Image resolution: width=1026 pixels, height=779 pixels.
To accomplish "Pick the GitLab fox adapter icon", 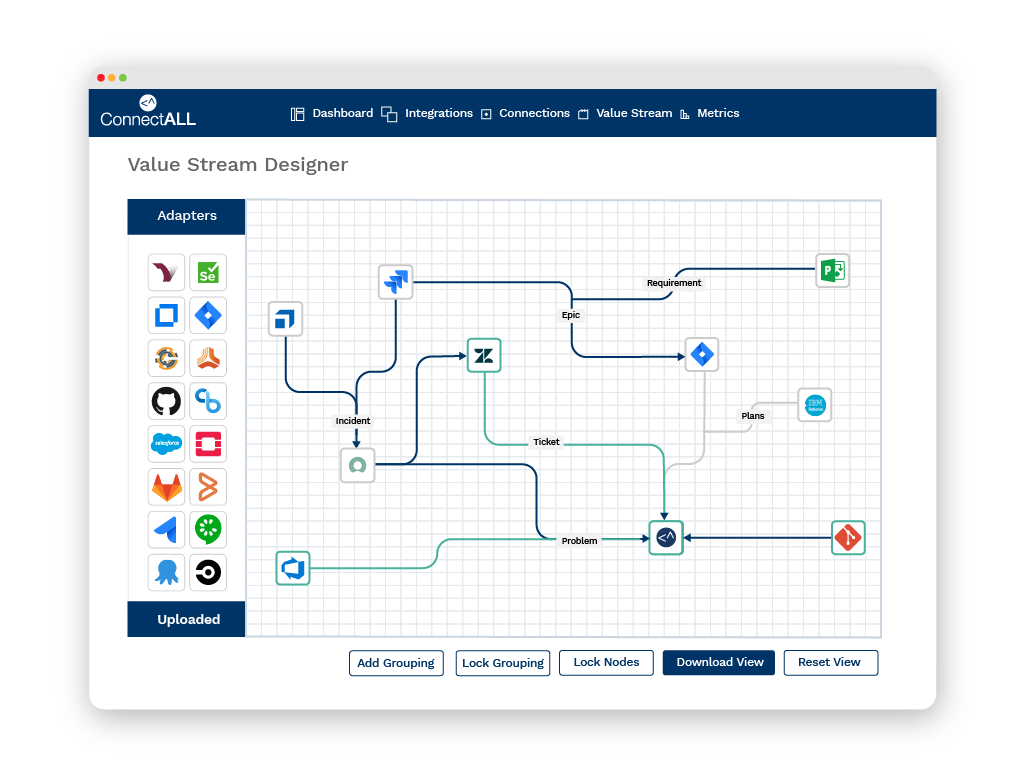I will pos(166,487).
